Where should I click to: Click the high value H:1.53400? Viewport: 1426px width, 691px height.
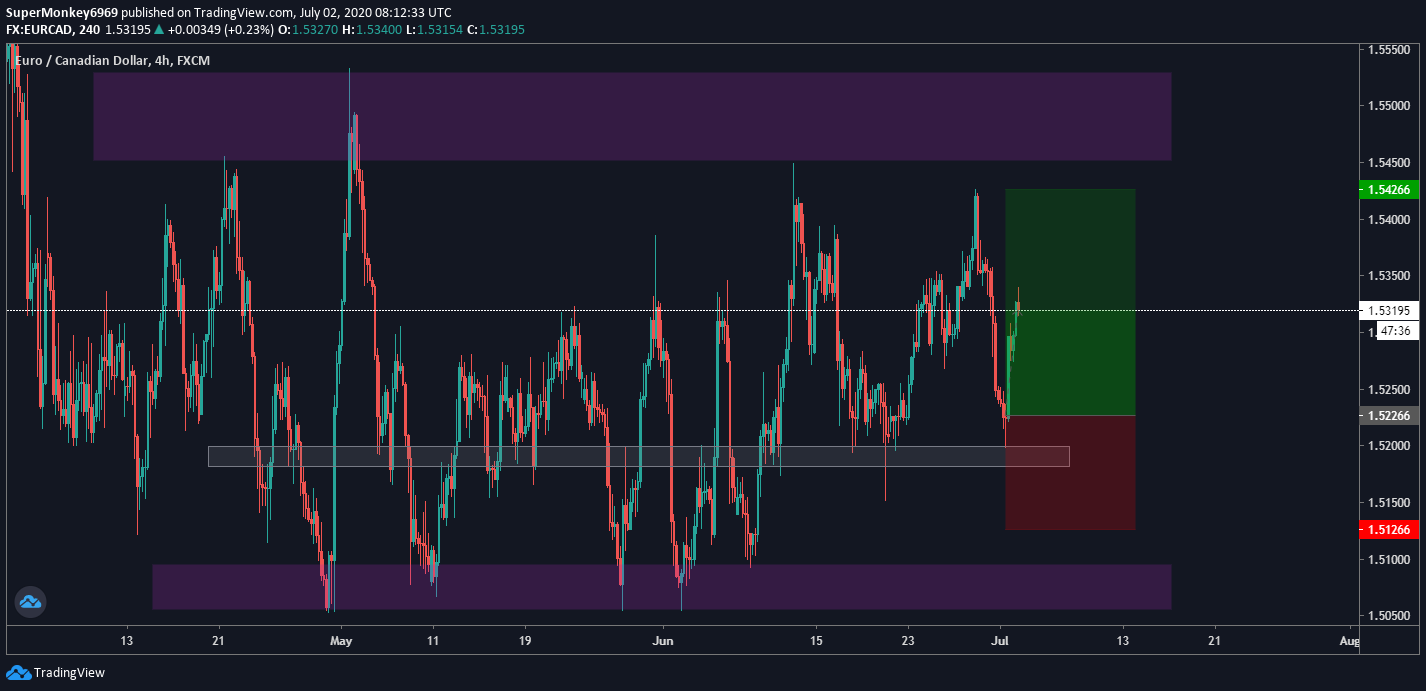pyautogui.click(x=372, y=29)
